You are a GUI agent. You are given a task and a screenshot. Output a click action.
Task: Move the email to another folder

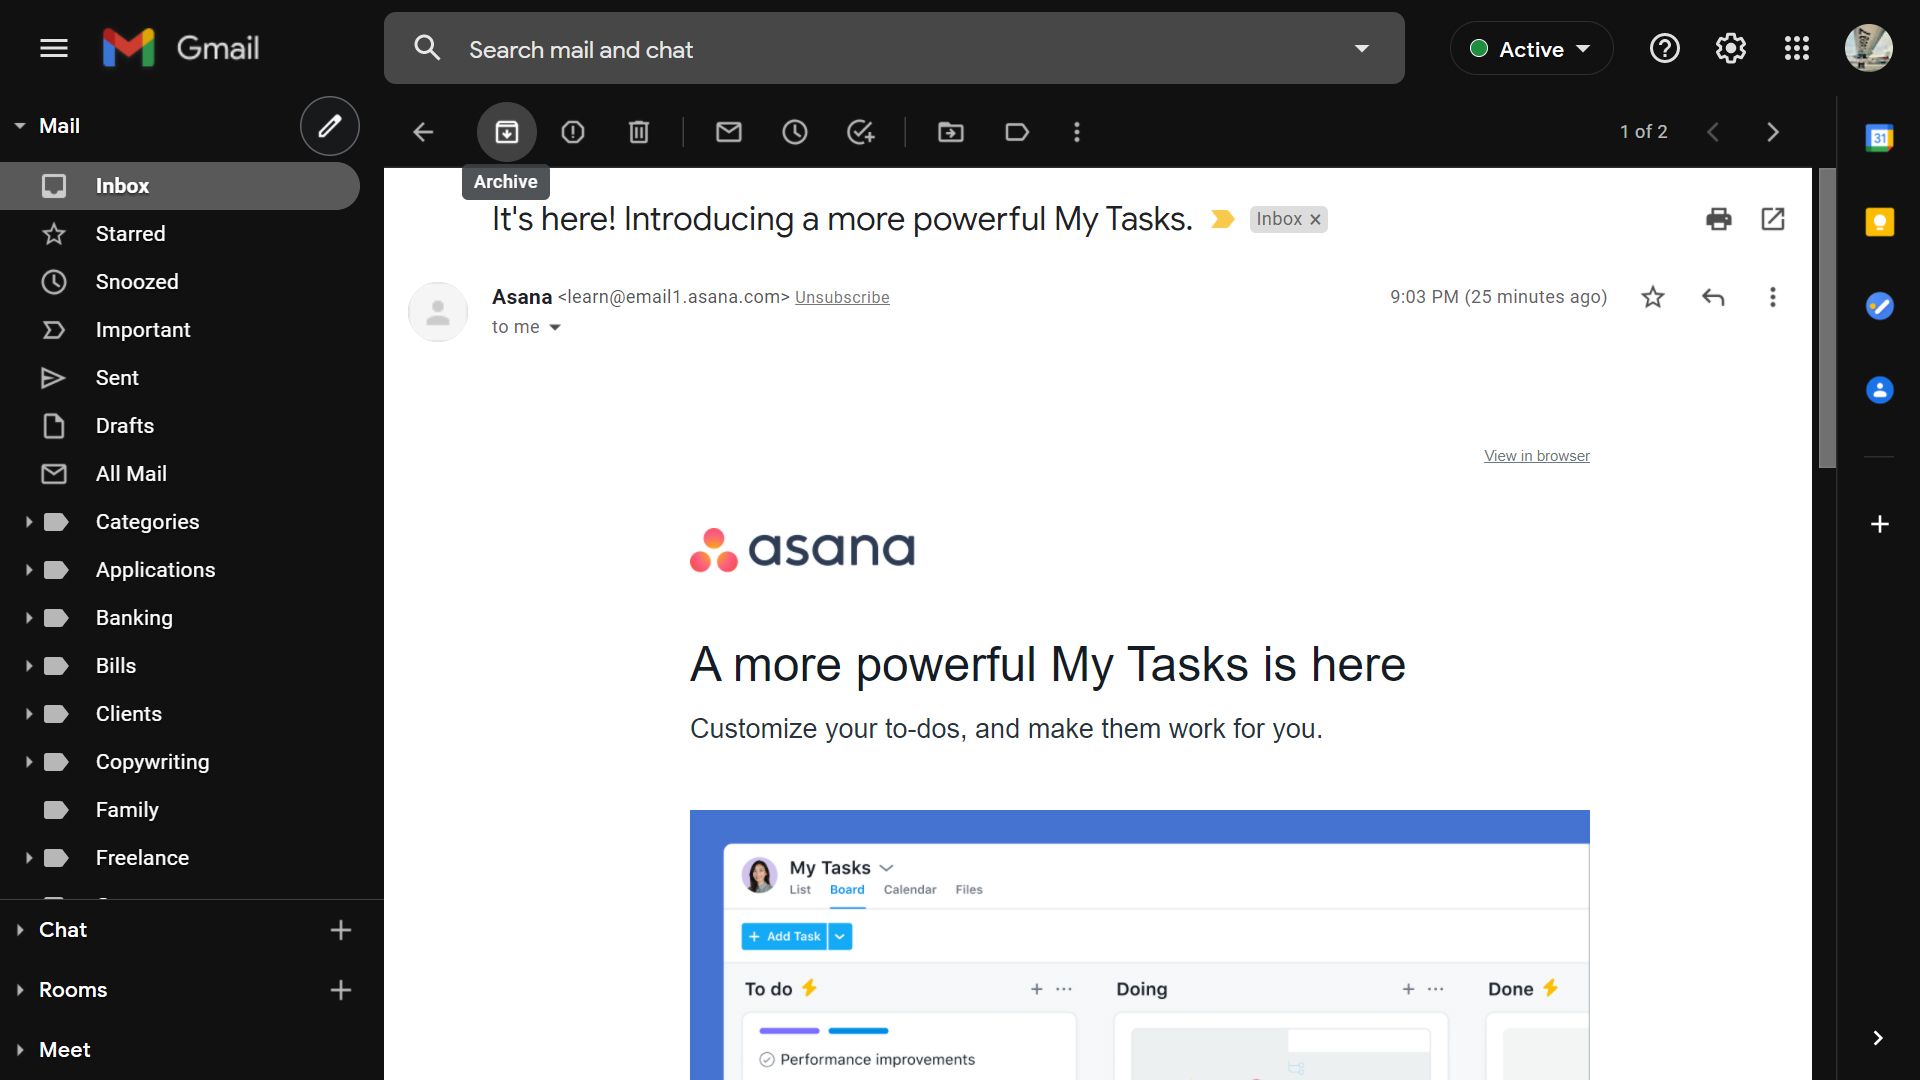pos(950,131)
